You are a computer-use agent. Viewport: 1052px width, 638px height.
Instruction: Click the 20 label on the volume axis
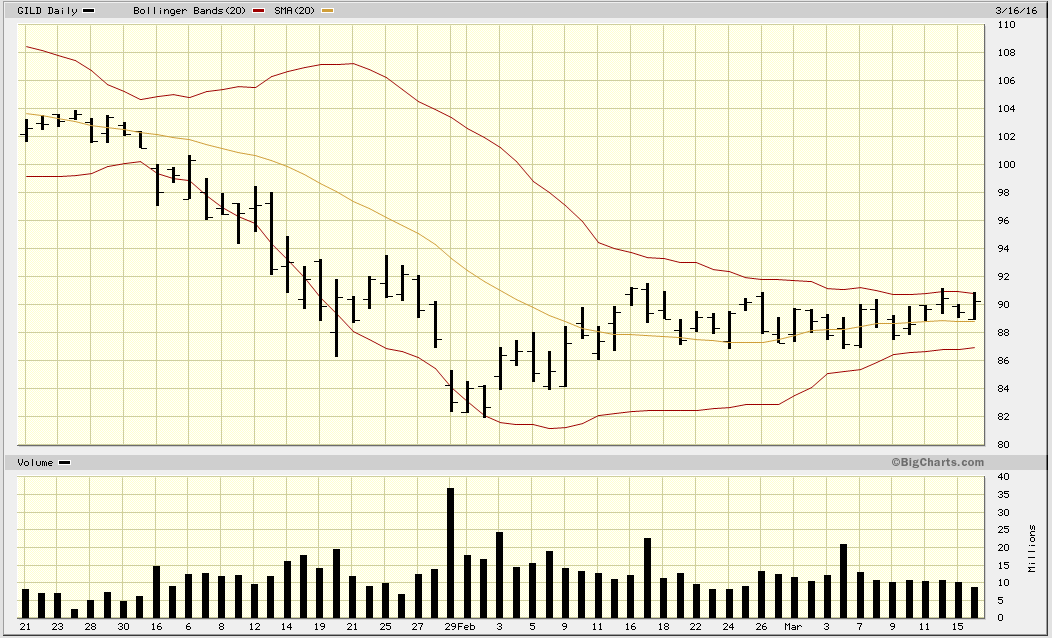1004,548
